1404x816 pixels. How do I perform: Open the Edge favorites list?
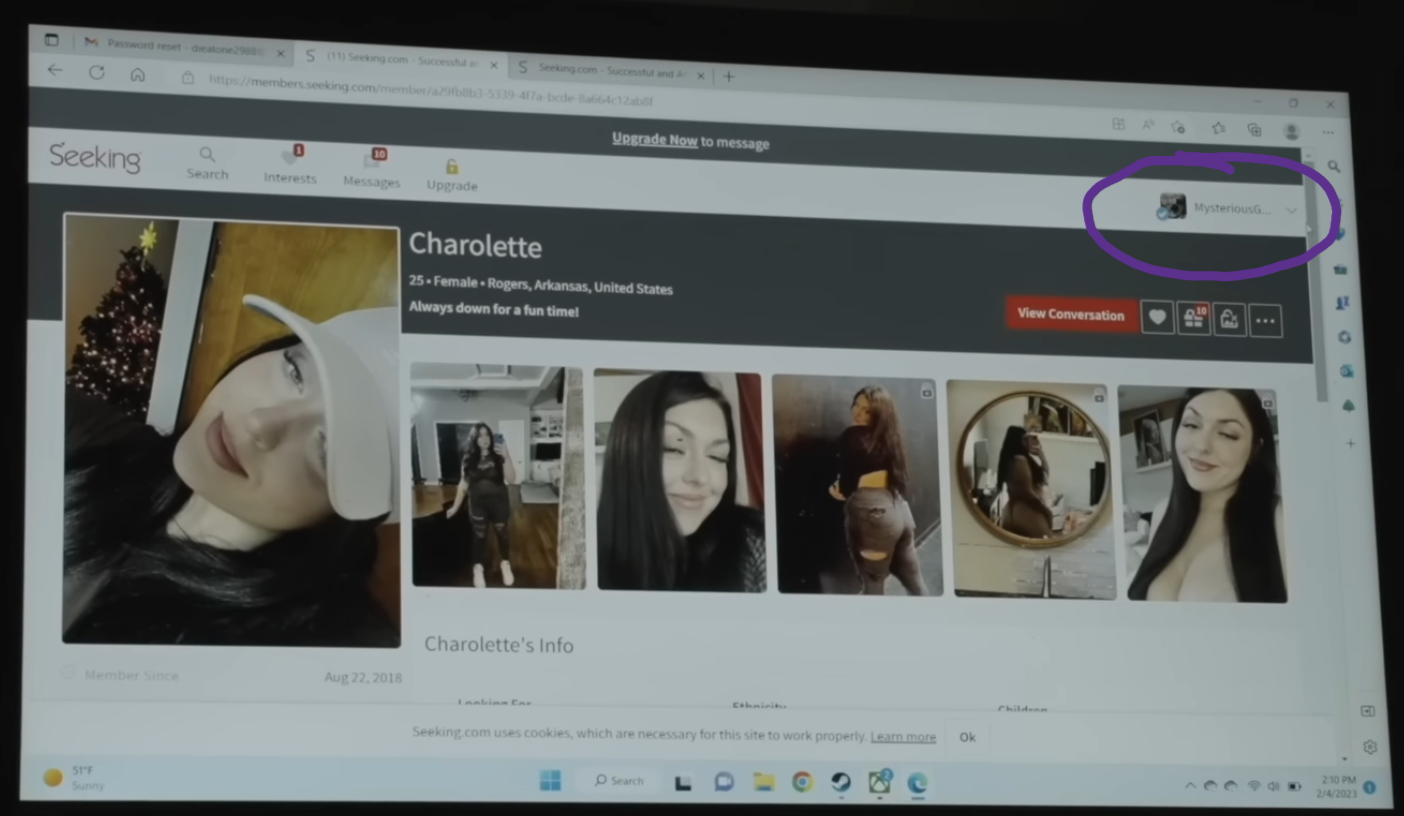tap(1218, 128)
